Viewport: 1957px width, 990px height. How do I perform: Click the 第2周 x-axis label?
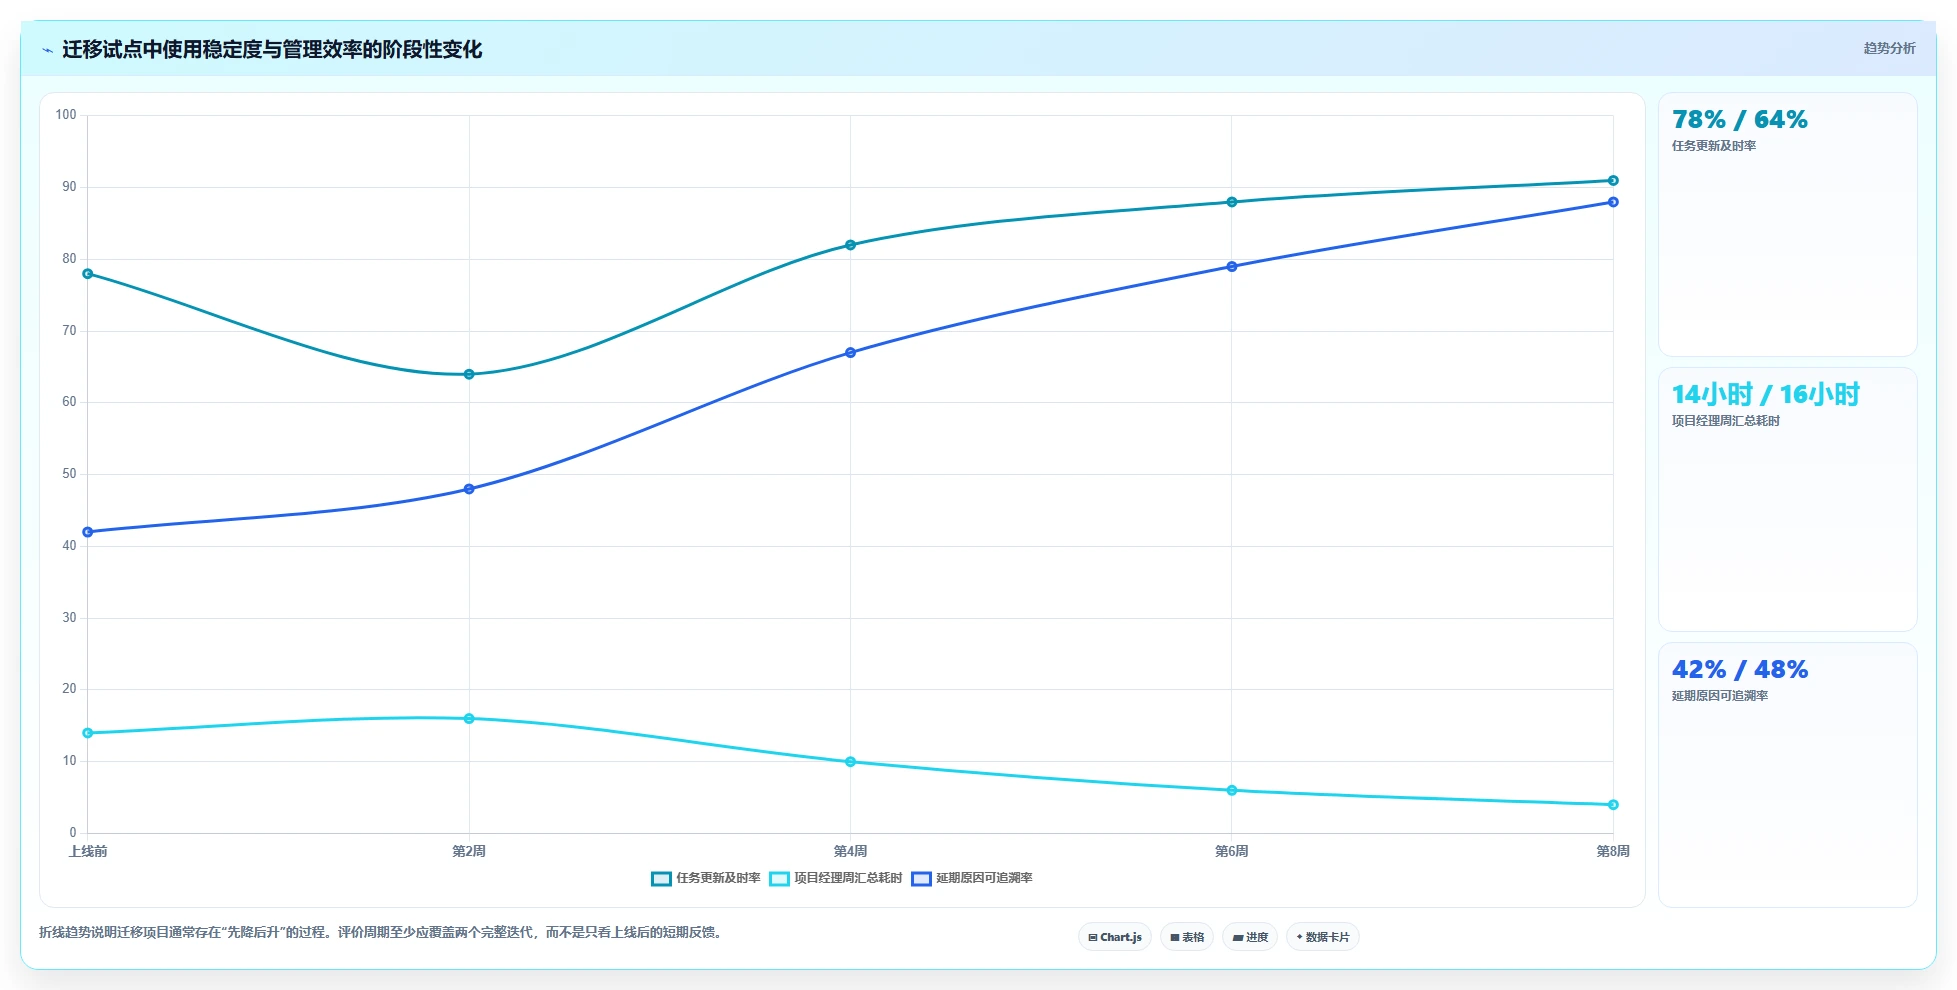(x=469, y=852)
